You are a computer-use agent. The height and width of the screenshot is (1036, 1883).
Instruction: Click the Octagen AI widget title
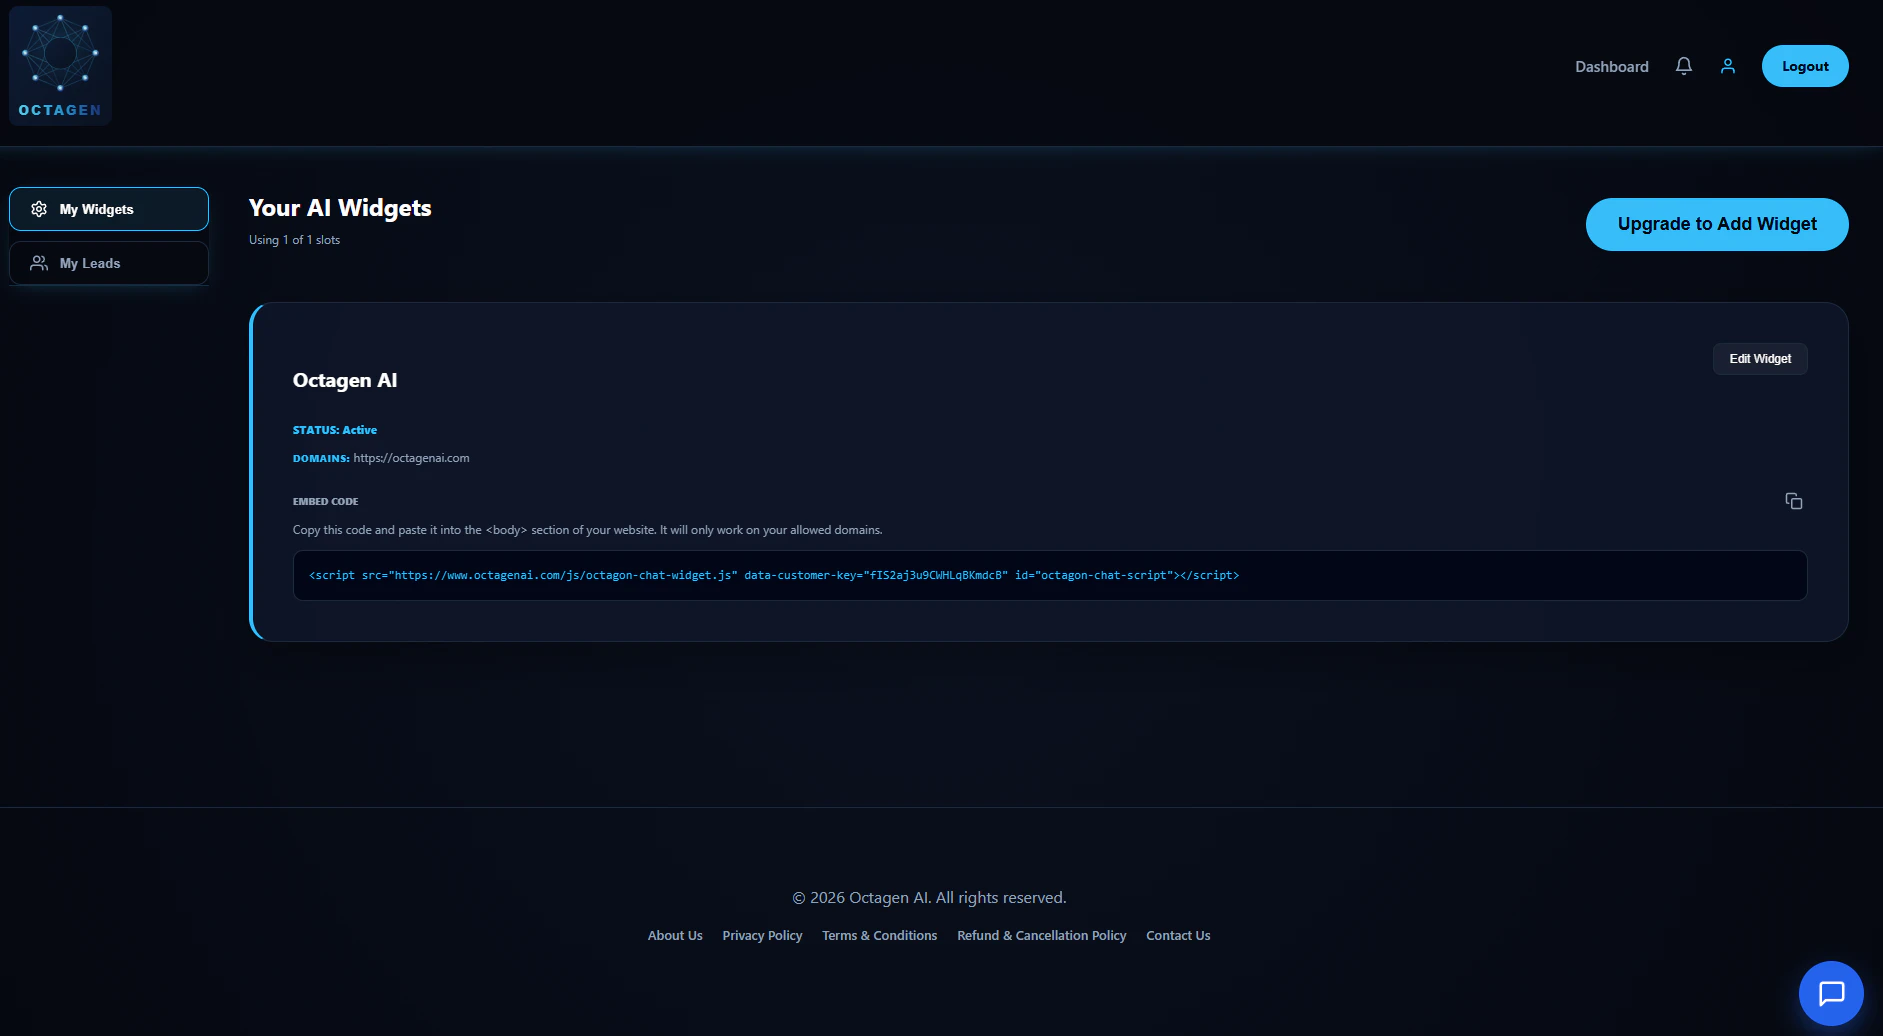[345, 380]
